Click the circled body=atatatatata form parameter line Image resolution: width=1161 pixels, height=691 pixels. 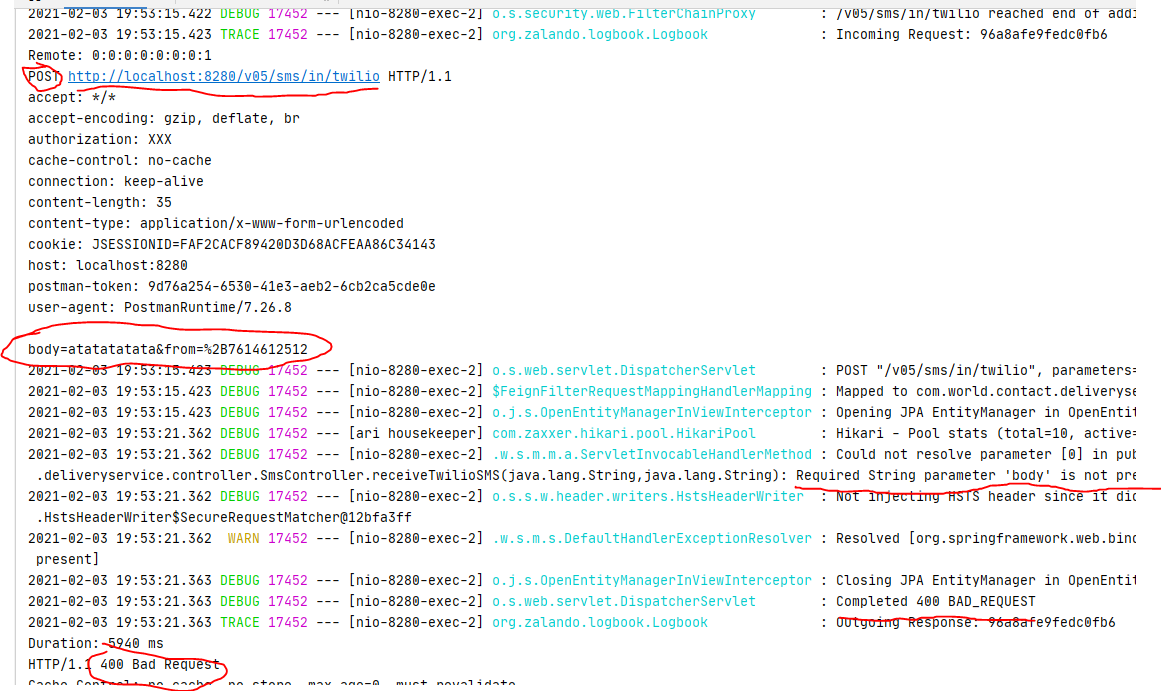(165, 348)
